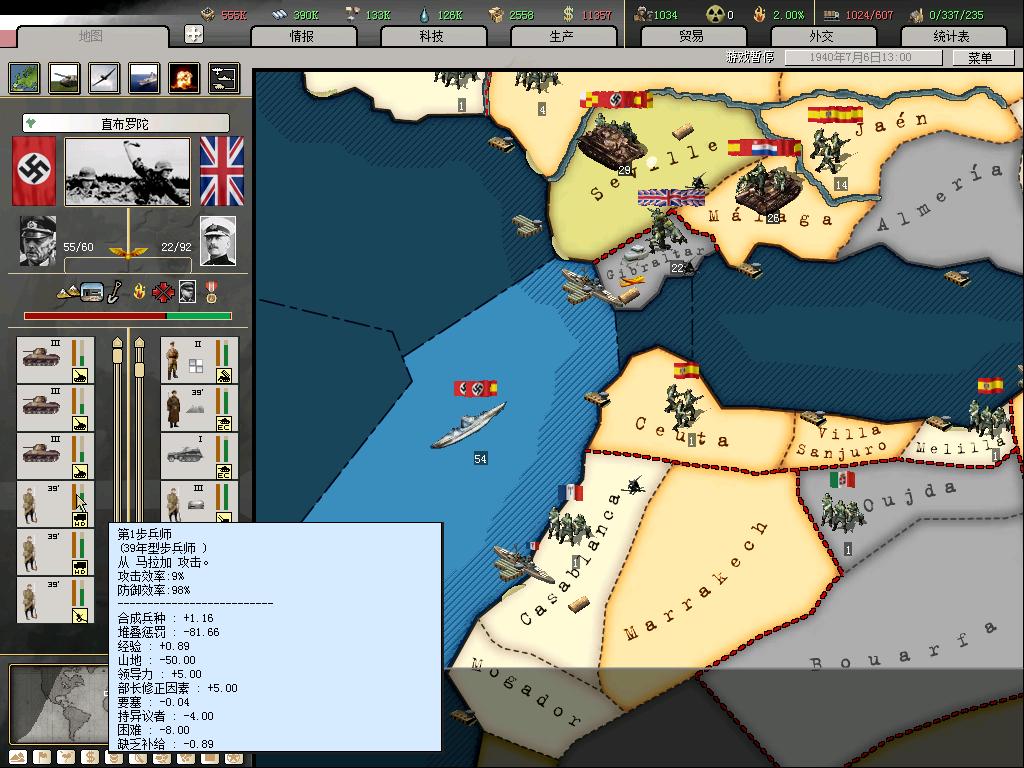Viewport: 1024px width, 768px height.
Task: Click tooltip line 山地 -50.00
Action: coord(157,660)
